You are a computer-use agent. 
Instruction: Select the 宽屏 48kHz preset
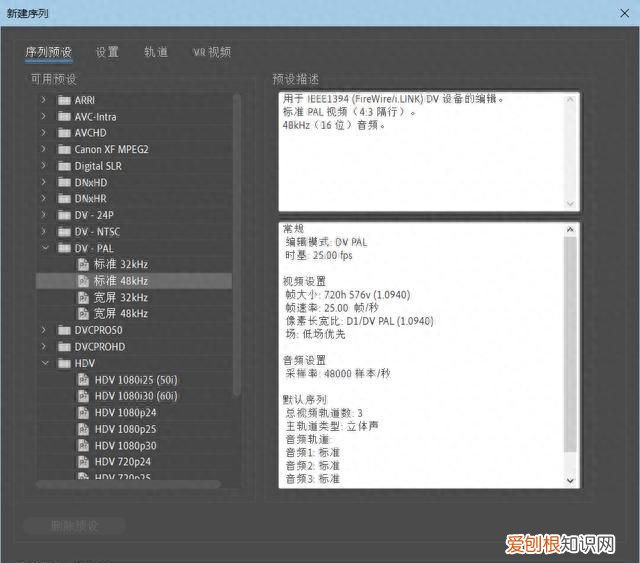[121, 314]
